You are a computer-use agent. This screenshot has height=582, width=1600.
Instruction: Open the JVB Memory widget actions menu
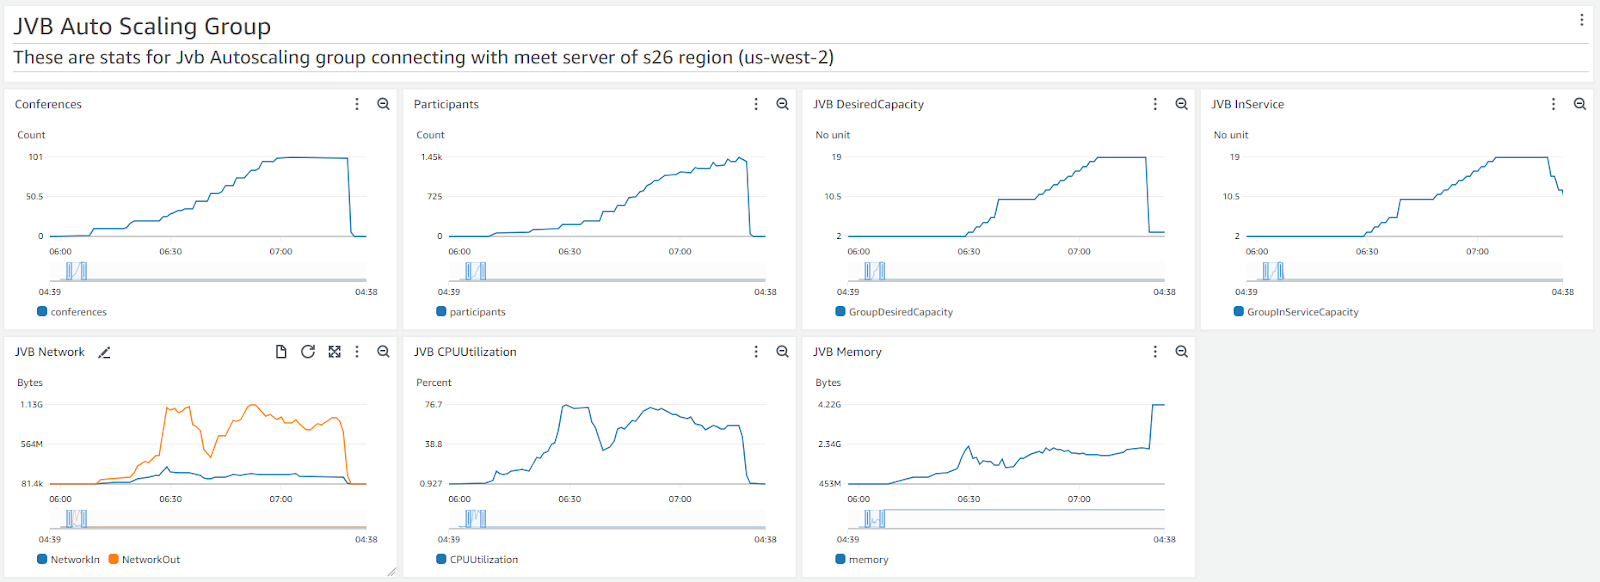pyautogui.click(x=1155, y=352)
